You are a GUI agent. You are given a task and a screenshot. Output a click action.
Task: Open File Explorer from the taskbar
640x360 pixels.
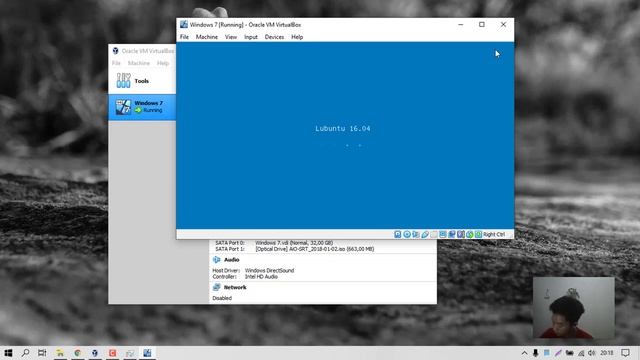point(60,353)
